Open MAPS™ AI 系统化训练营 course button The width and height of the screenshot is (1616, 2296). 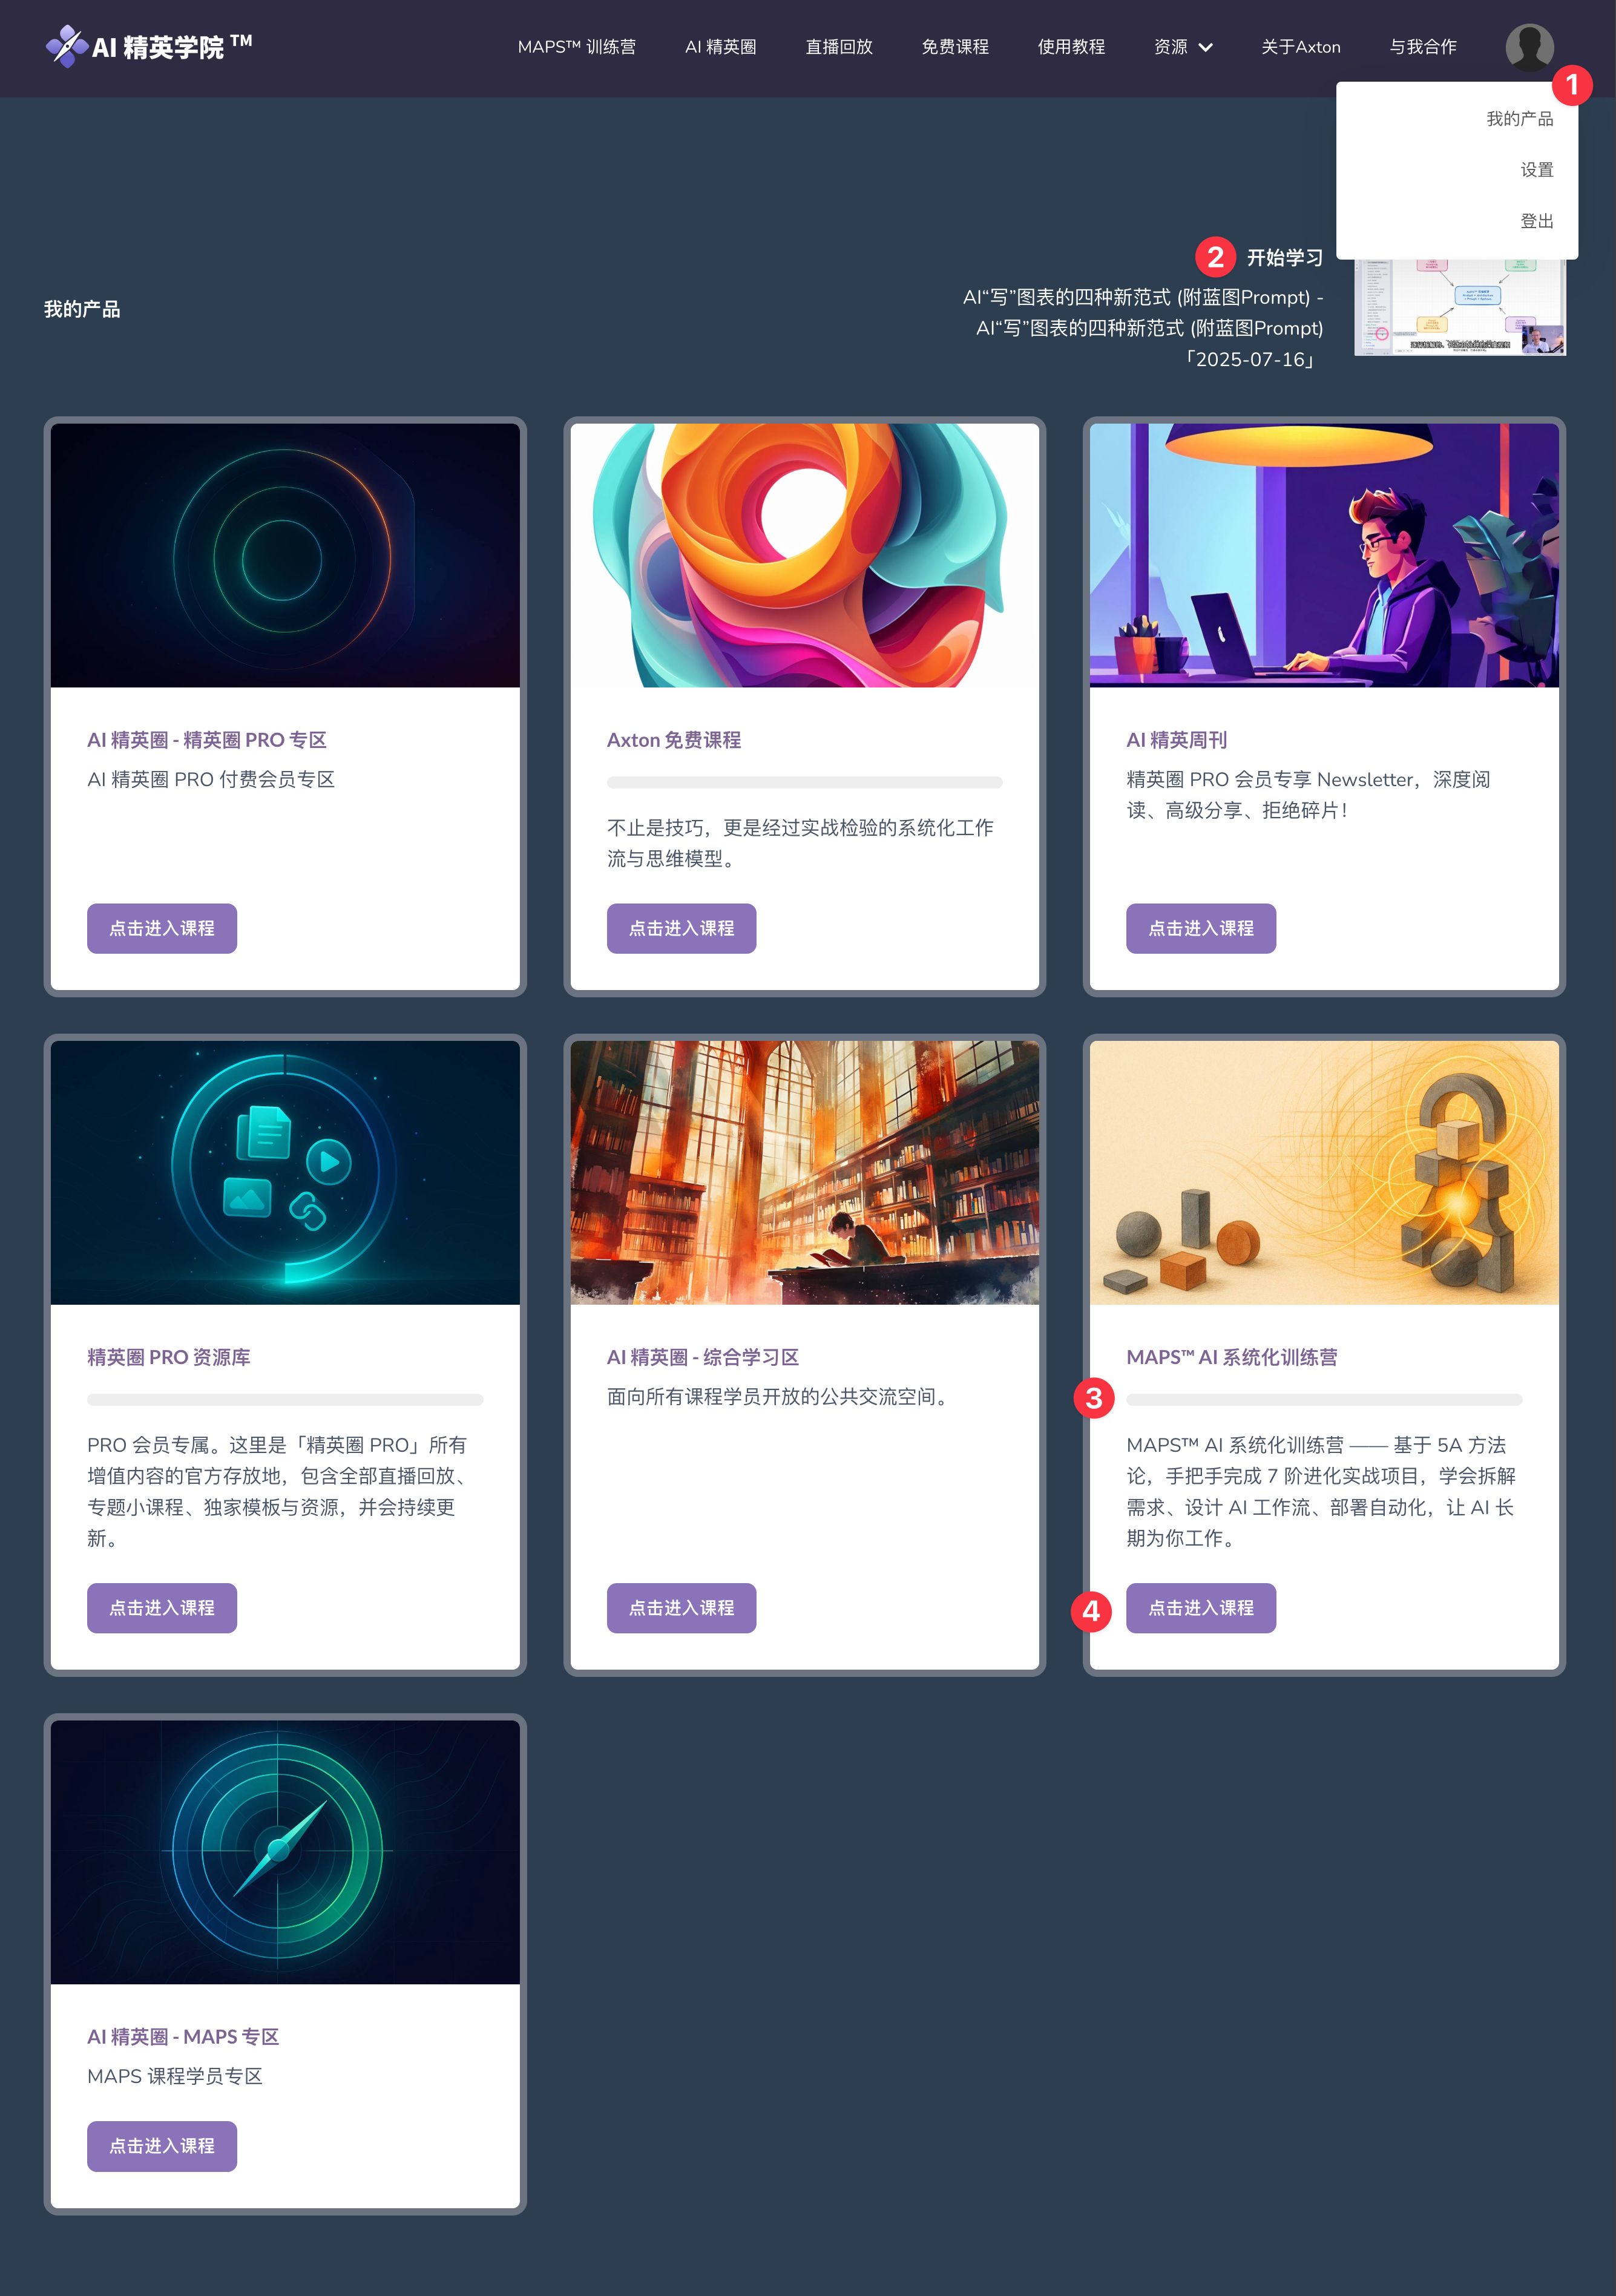(1200, 1607)
